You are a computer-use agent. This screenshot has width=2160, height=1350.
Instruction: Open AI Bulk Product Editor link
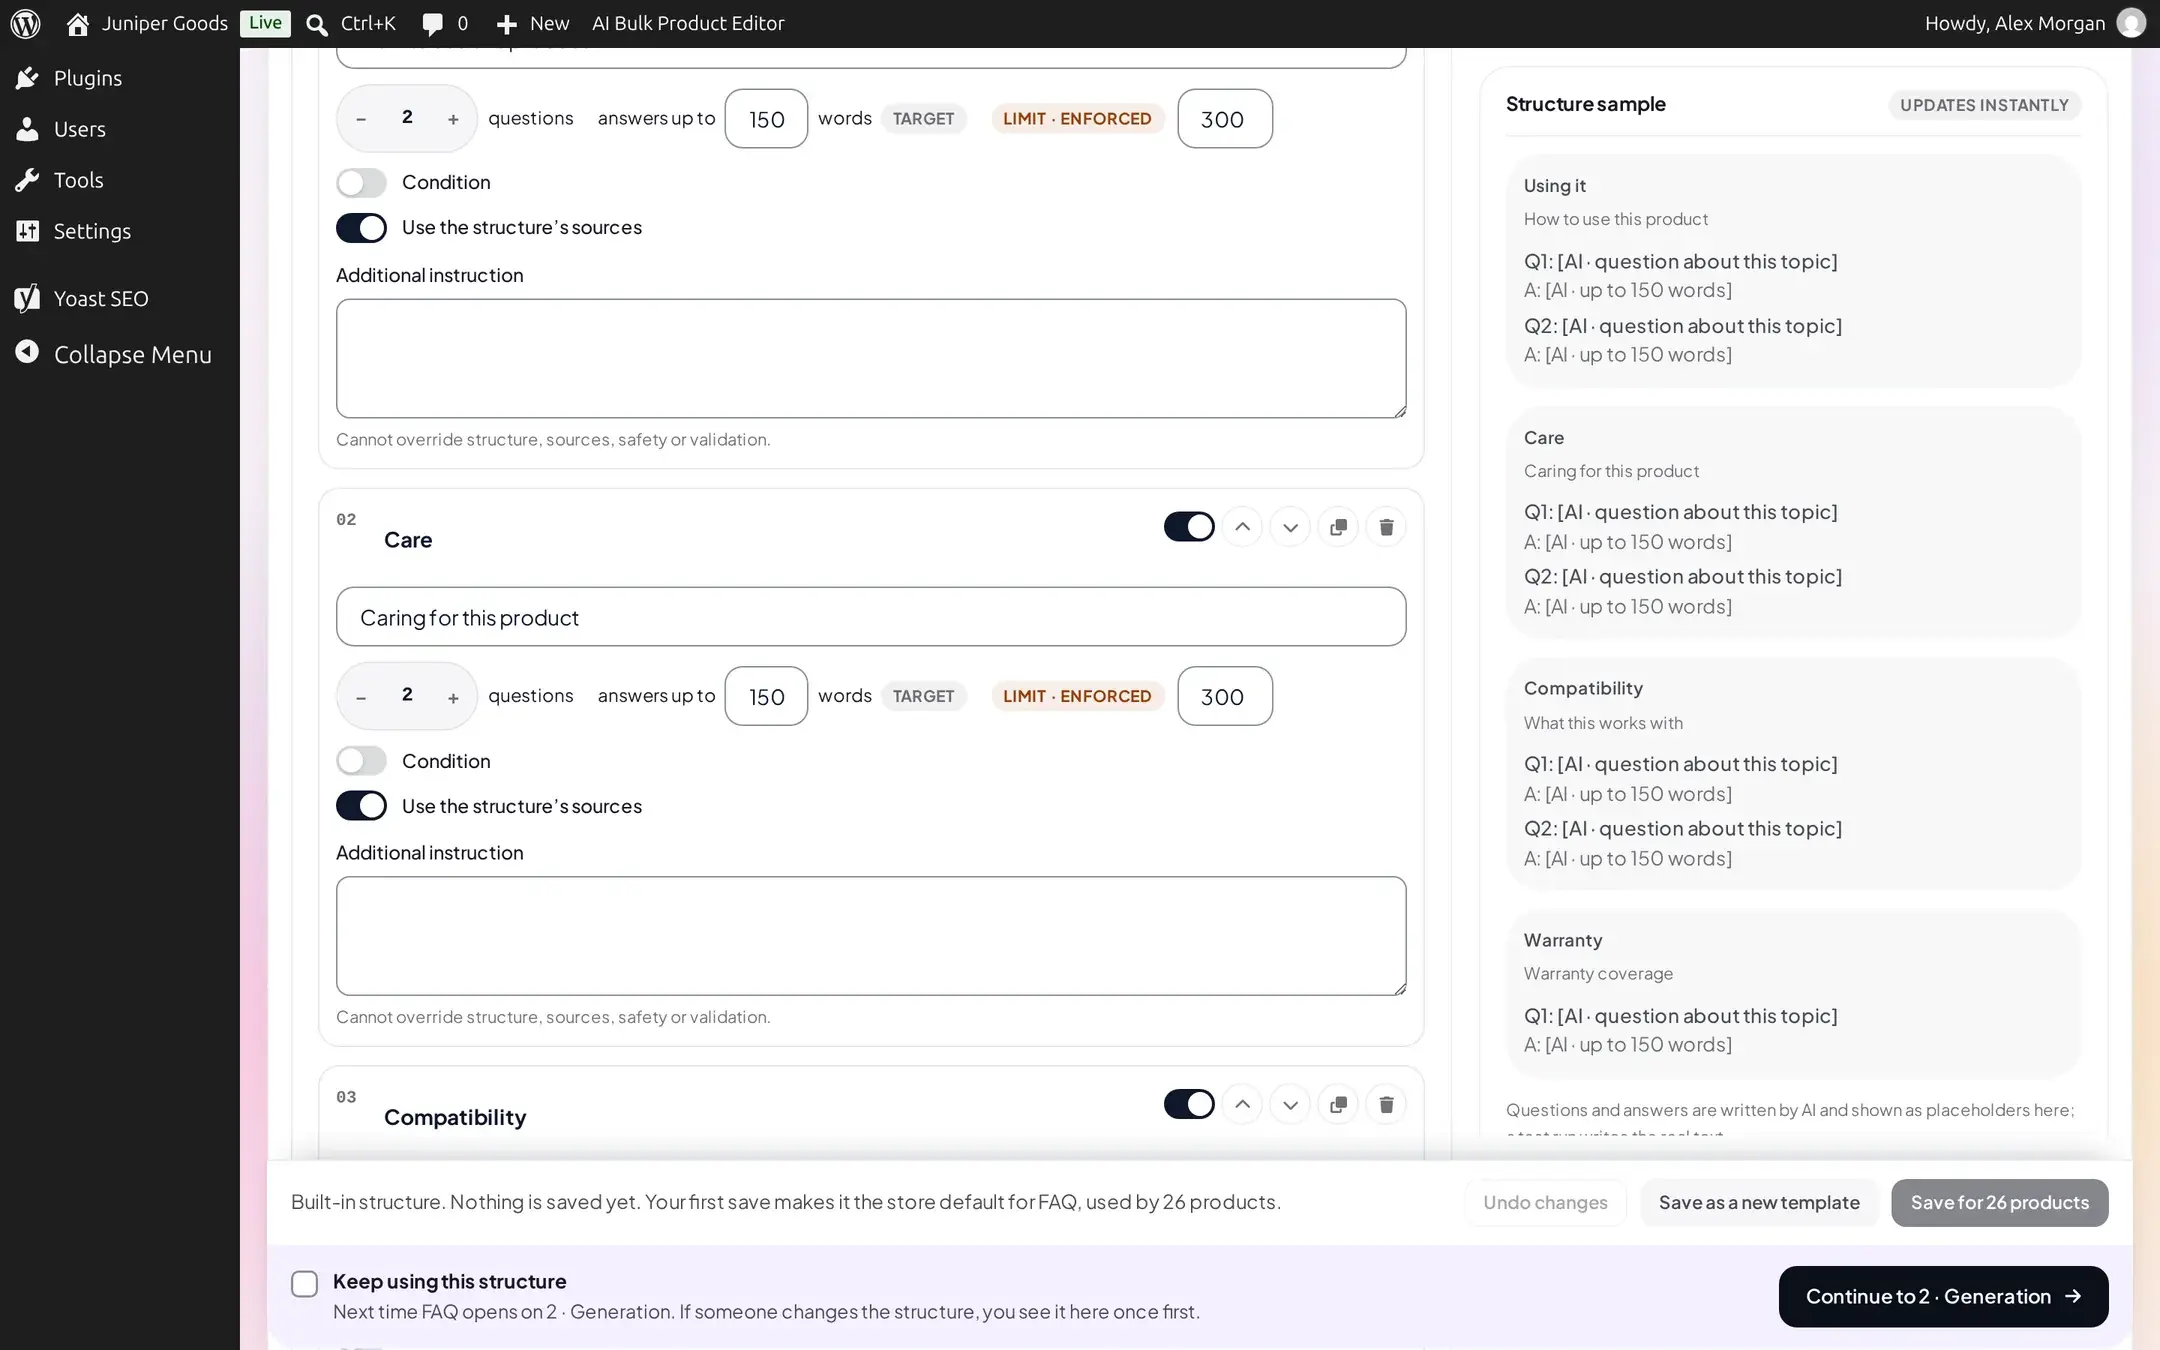coord(688,23)
